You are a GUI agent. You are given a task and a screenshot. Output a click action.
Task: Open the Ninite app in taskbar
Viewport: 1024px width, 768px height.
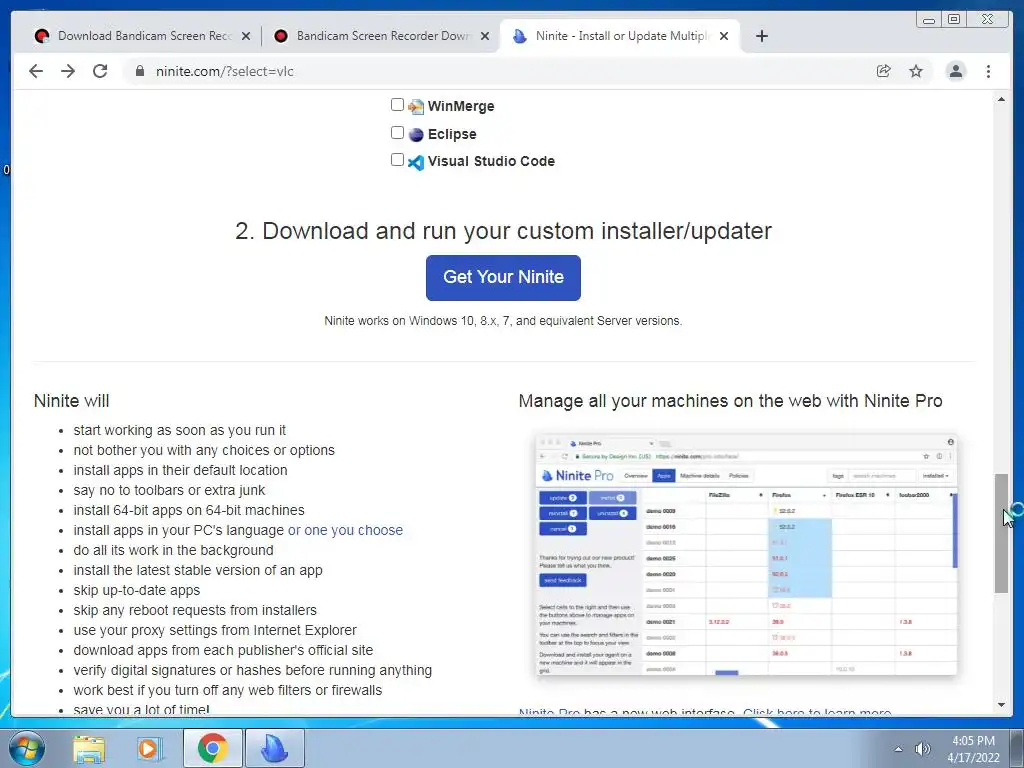click(274, 748)
